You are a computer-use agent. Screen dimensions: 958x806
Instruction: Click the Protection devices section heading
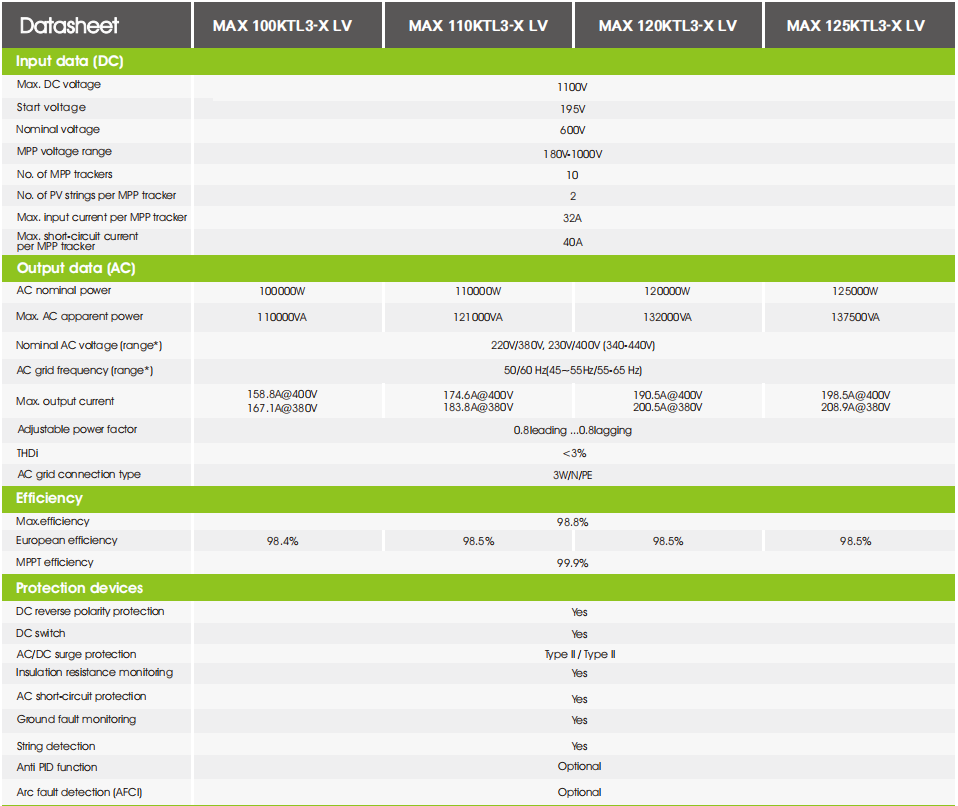click(79, 588)
